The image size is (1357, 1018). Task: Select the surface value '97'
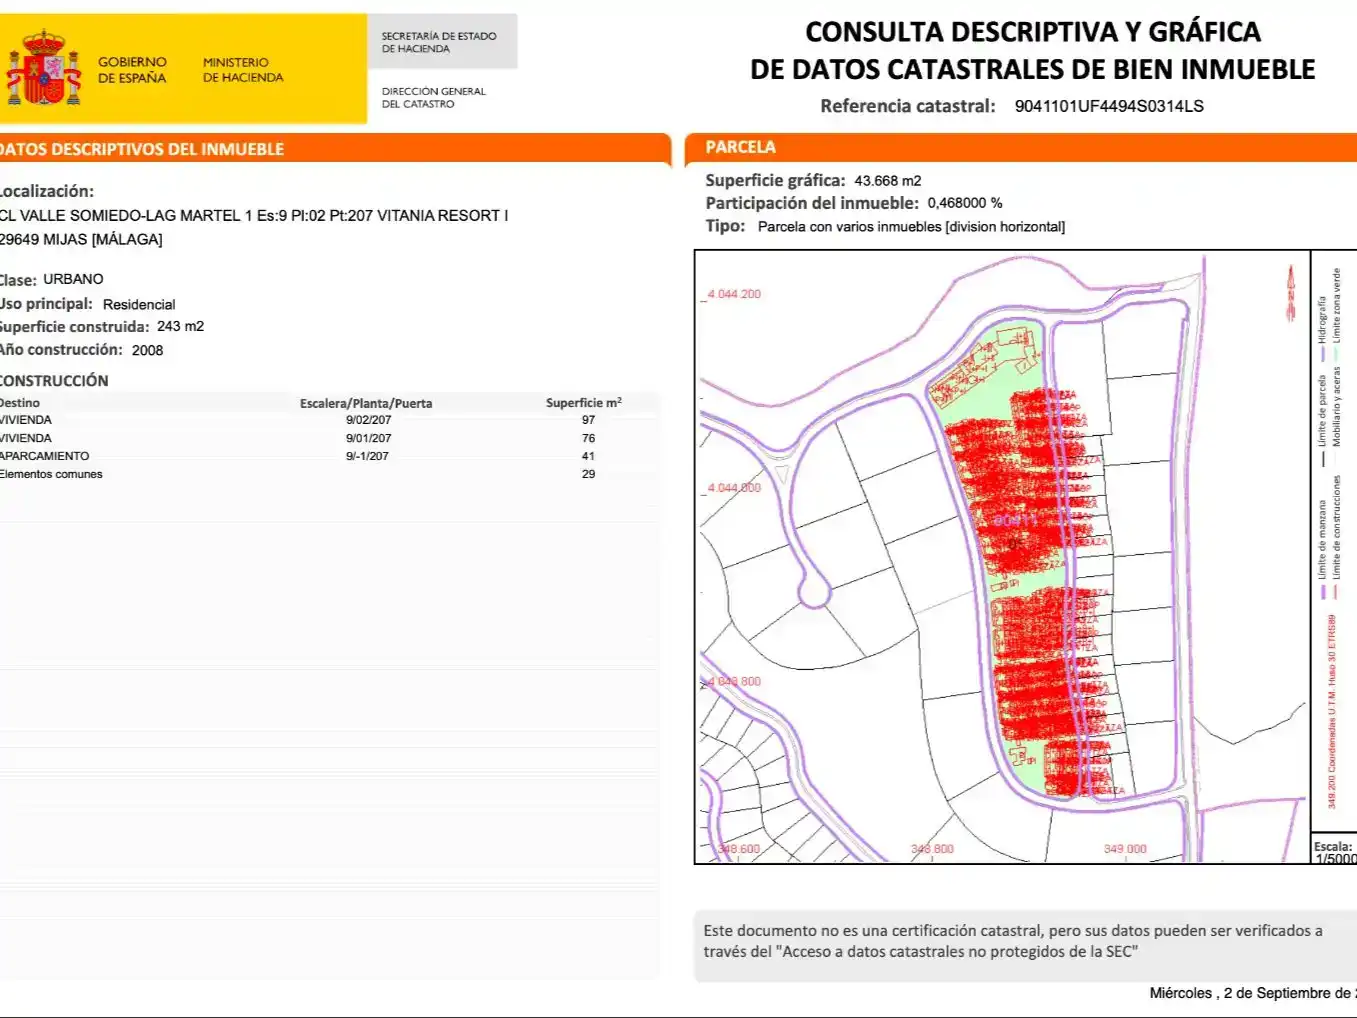click(588, 420)
